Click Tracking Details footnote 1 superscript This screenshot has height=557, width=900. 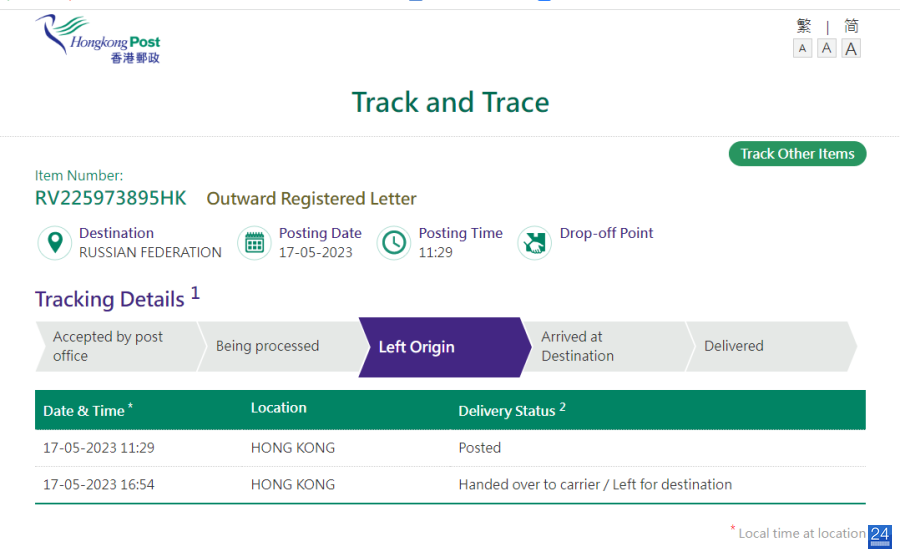[195, 293]
